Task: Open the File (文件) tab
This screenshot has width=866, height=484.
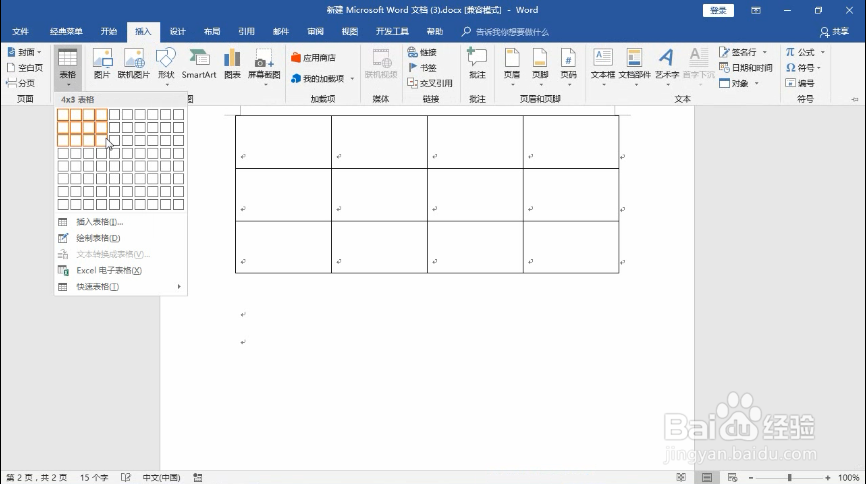Action: (20, 31)
